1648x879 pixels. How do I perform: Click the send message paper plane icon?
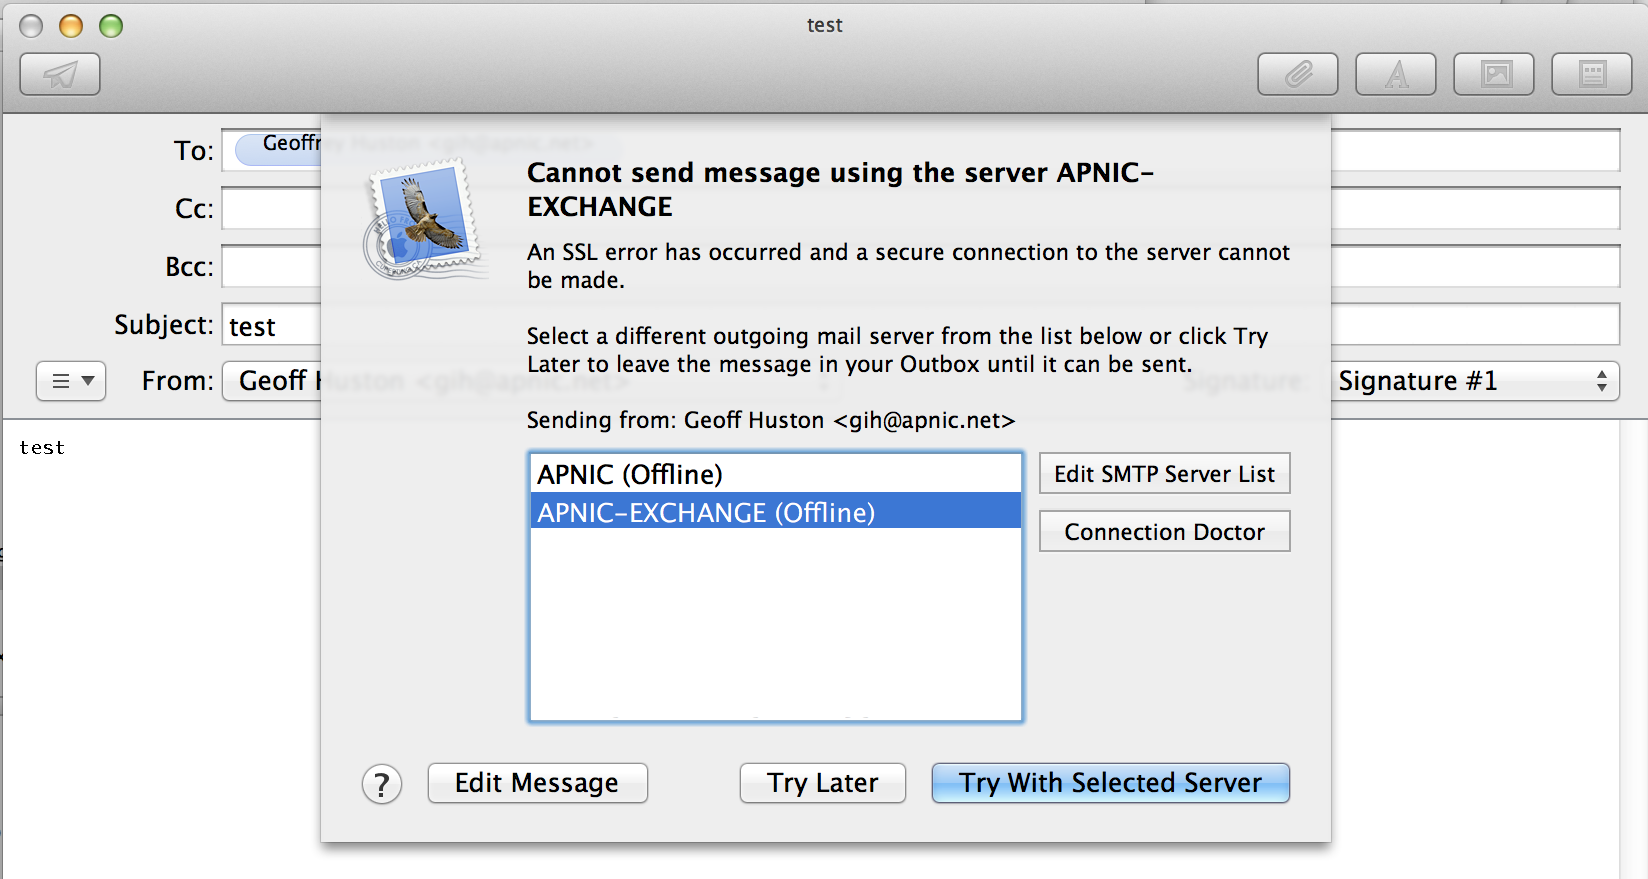coord(60,75)
